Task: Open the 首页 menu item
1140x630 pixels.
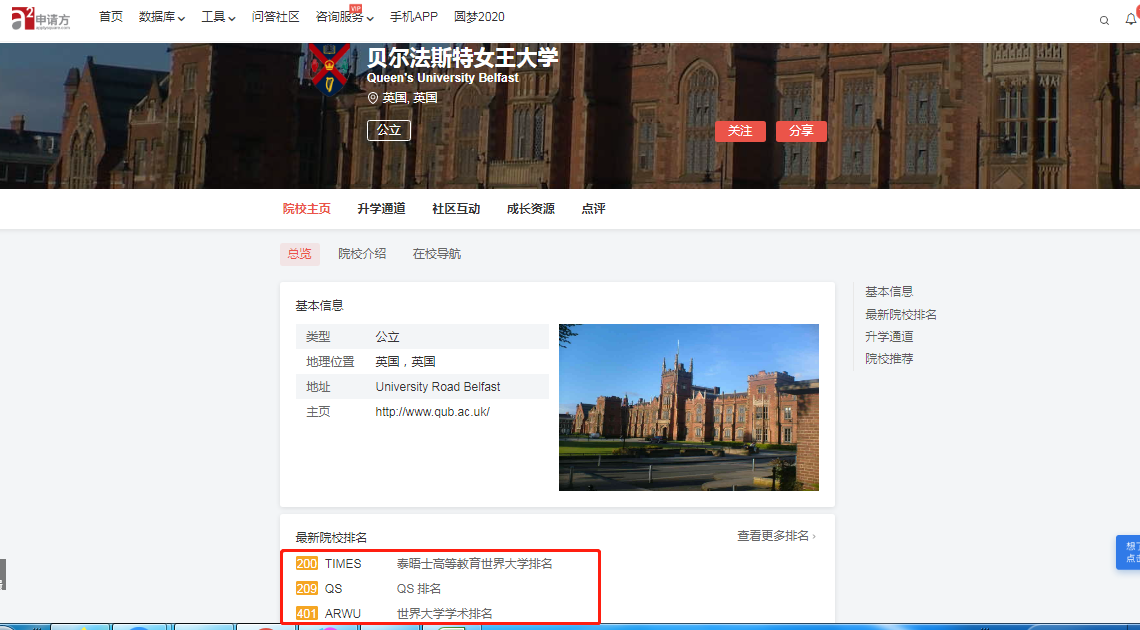Action: coord(110,17)
